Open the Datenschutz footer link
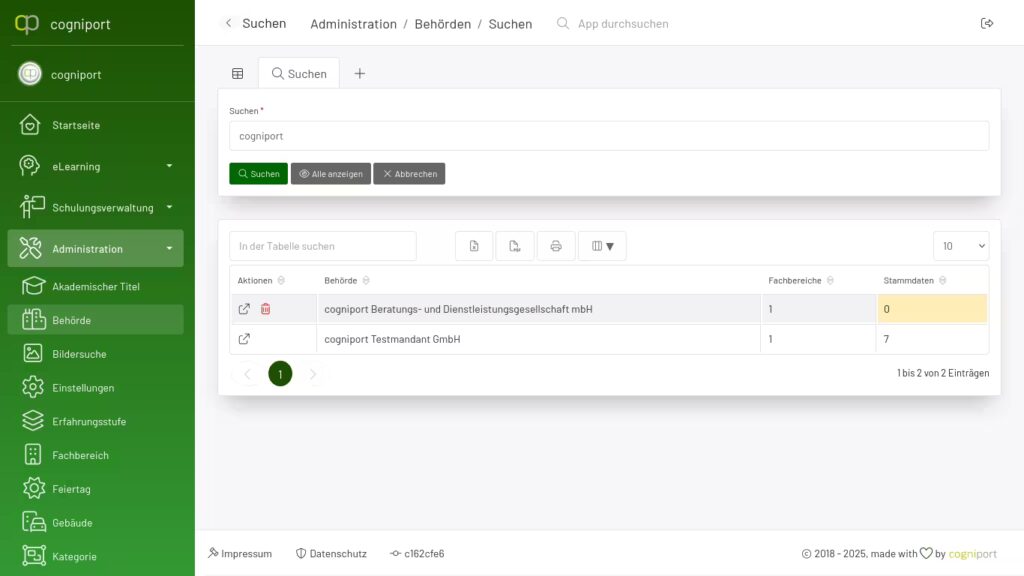1024x576 pixels. 332,553
